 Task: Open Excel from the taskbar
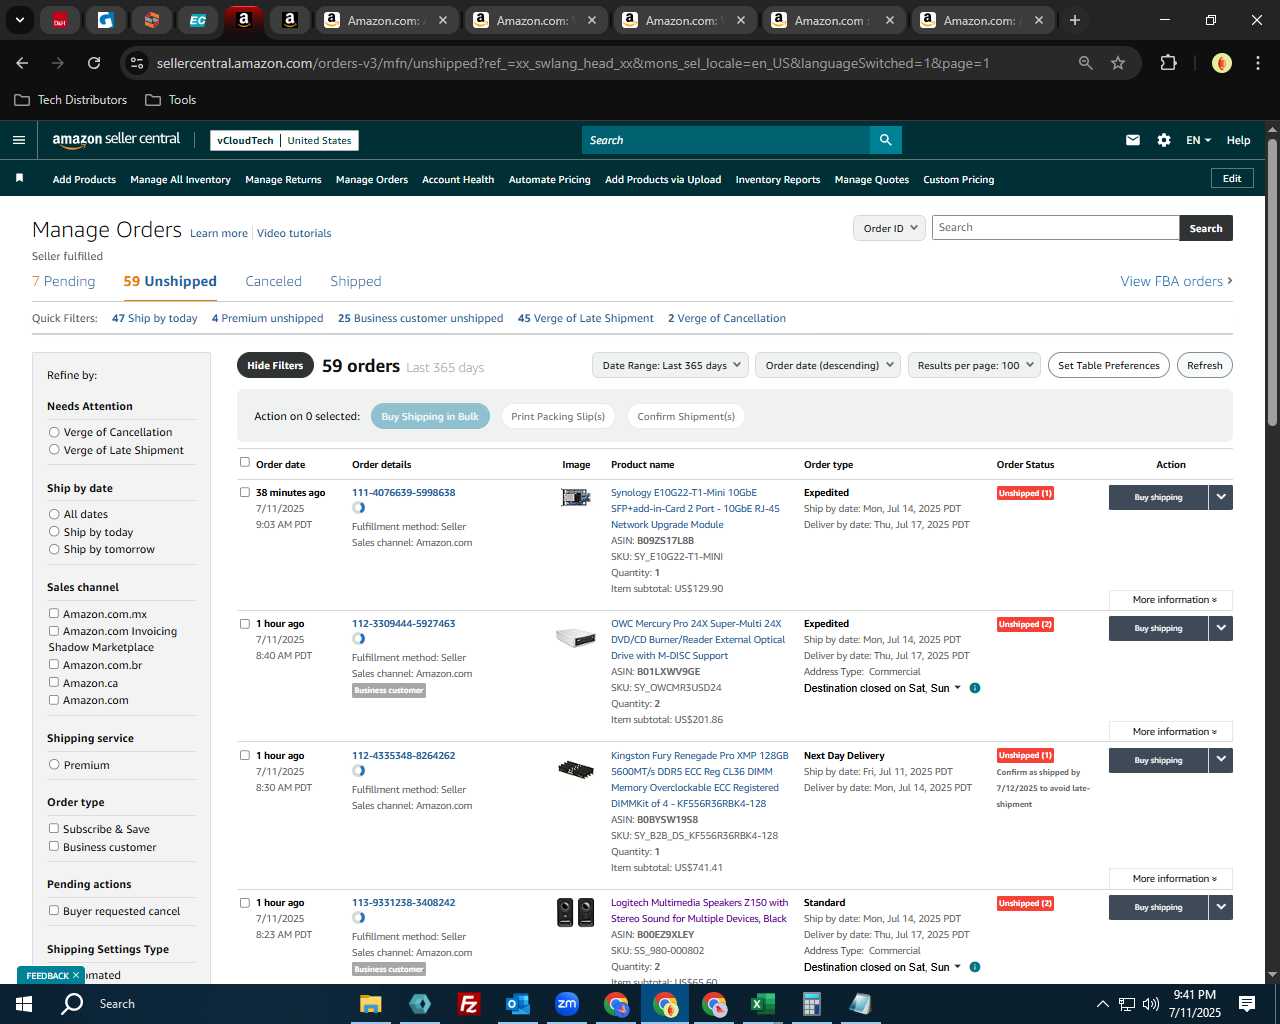(762, 1004)
